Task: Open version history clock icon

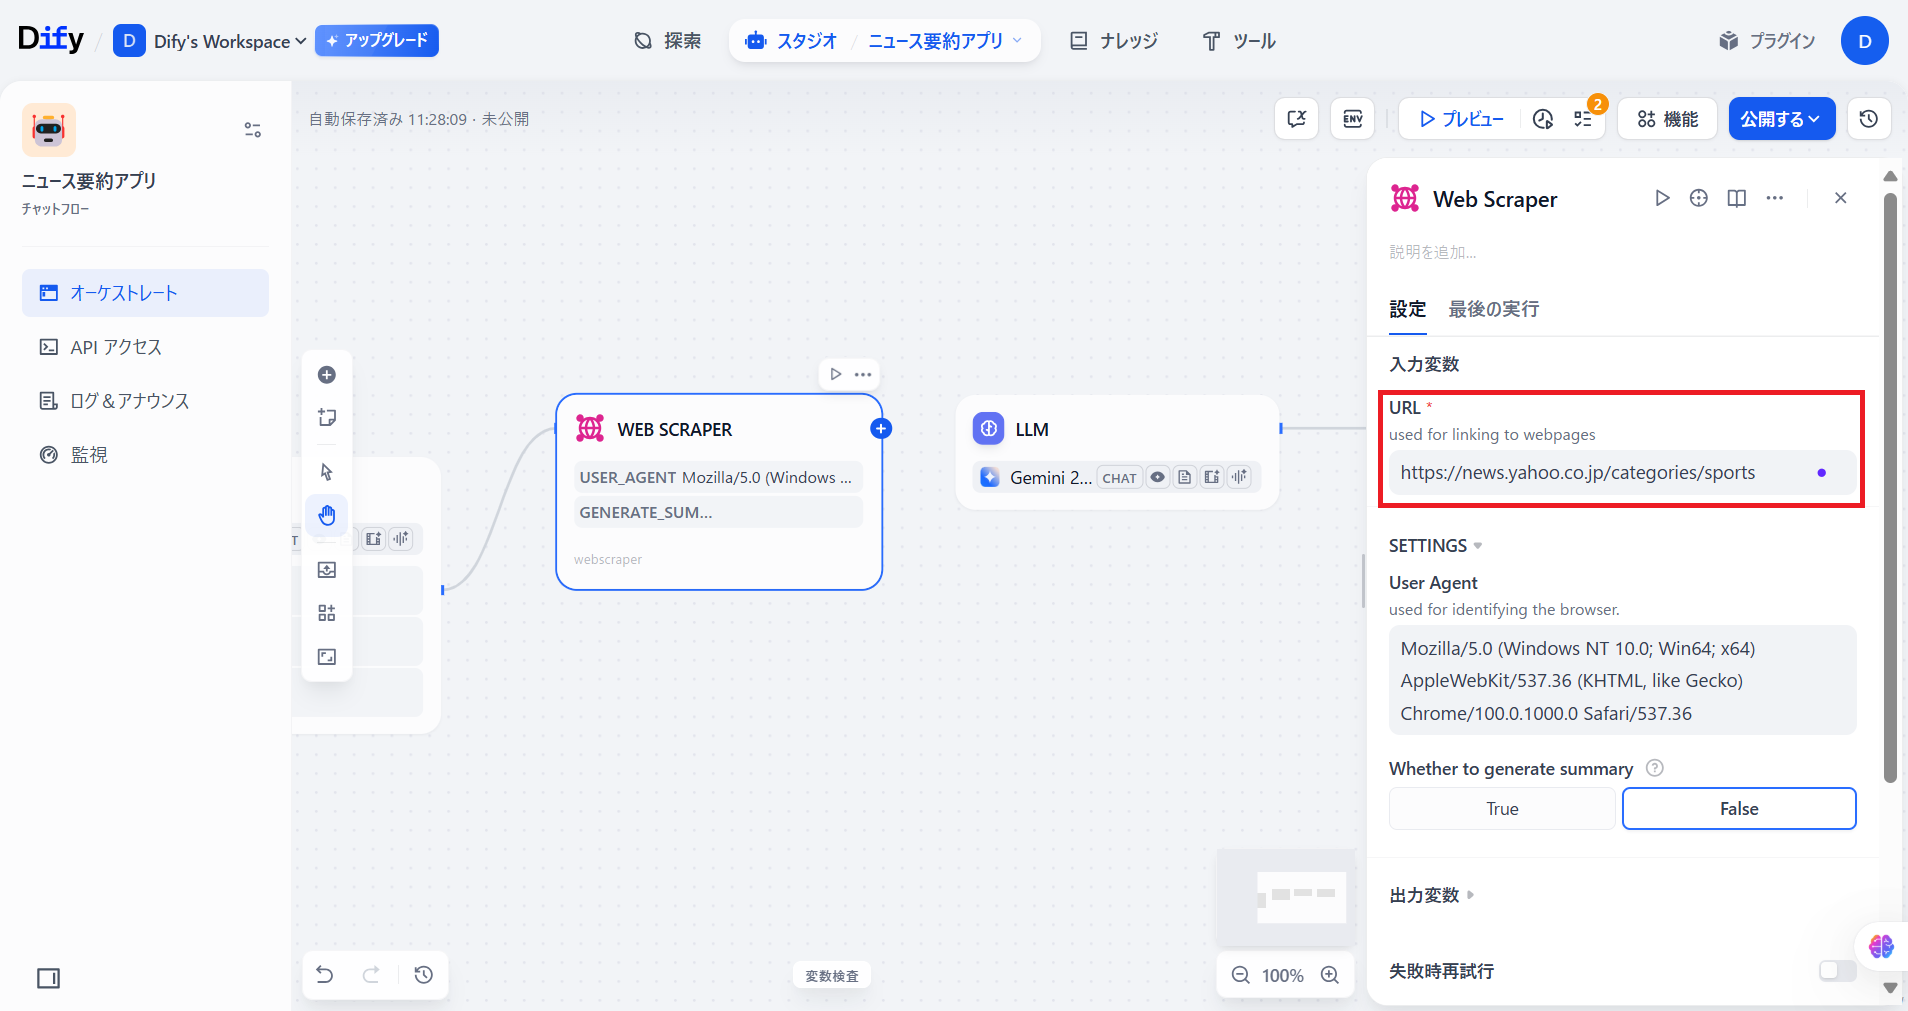Action: (1868, 119)
